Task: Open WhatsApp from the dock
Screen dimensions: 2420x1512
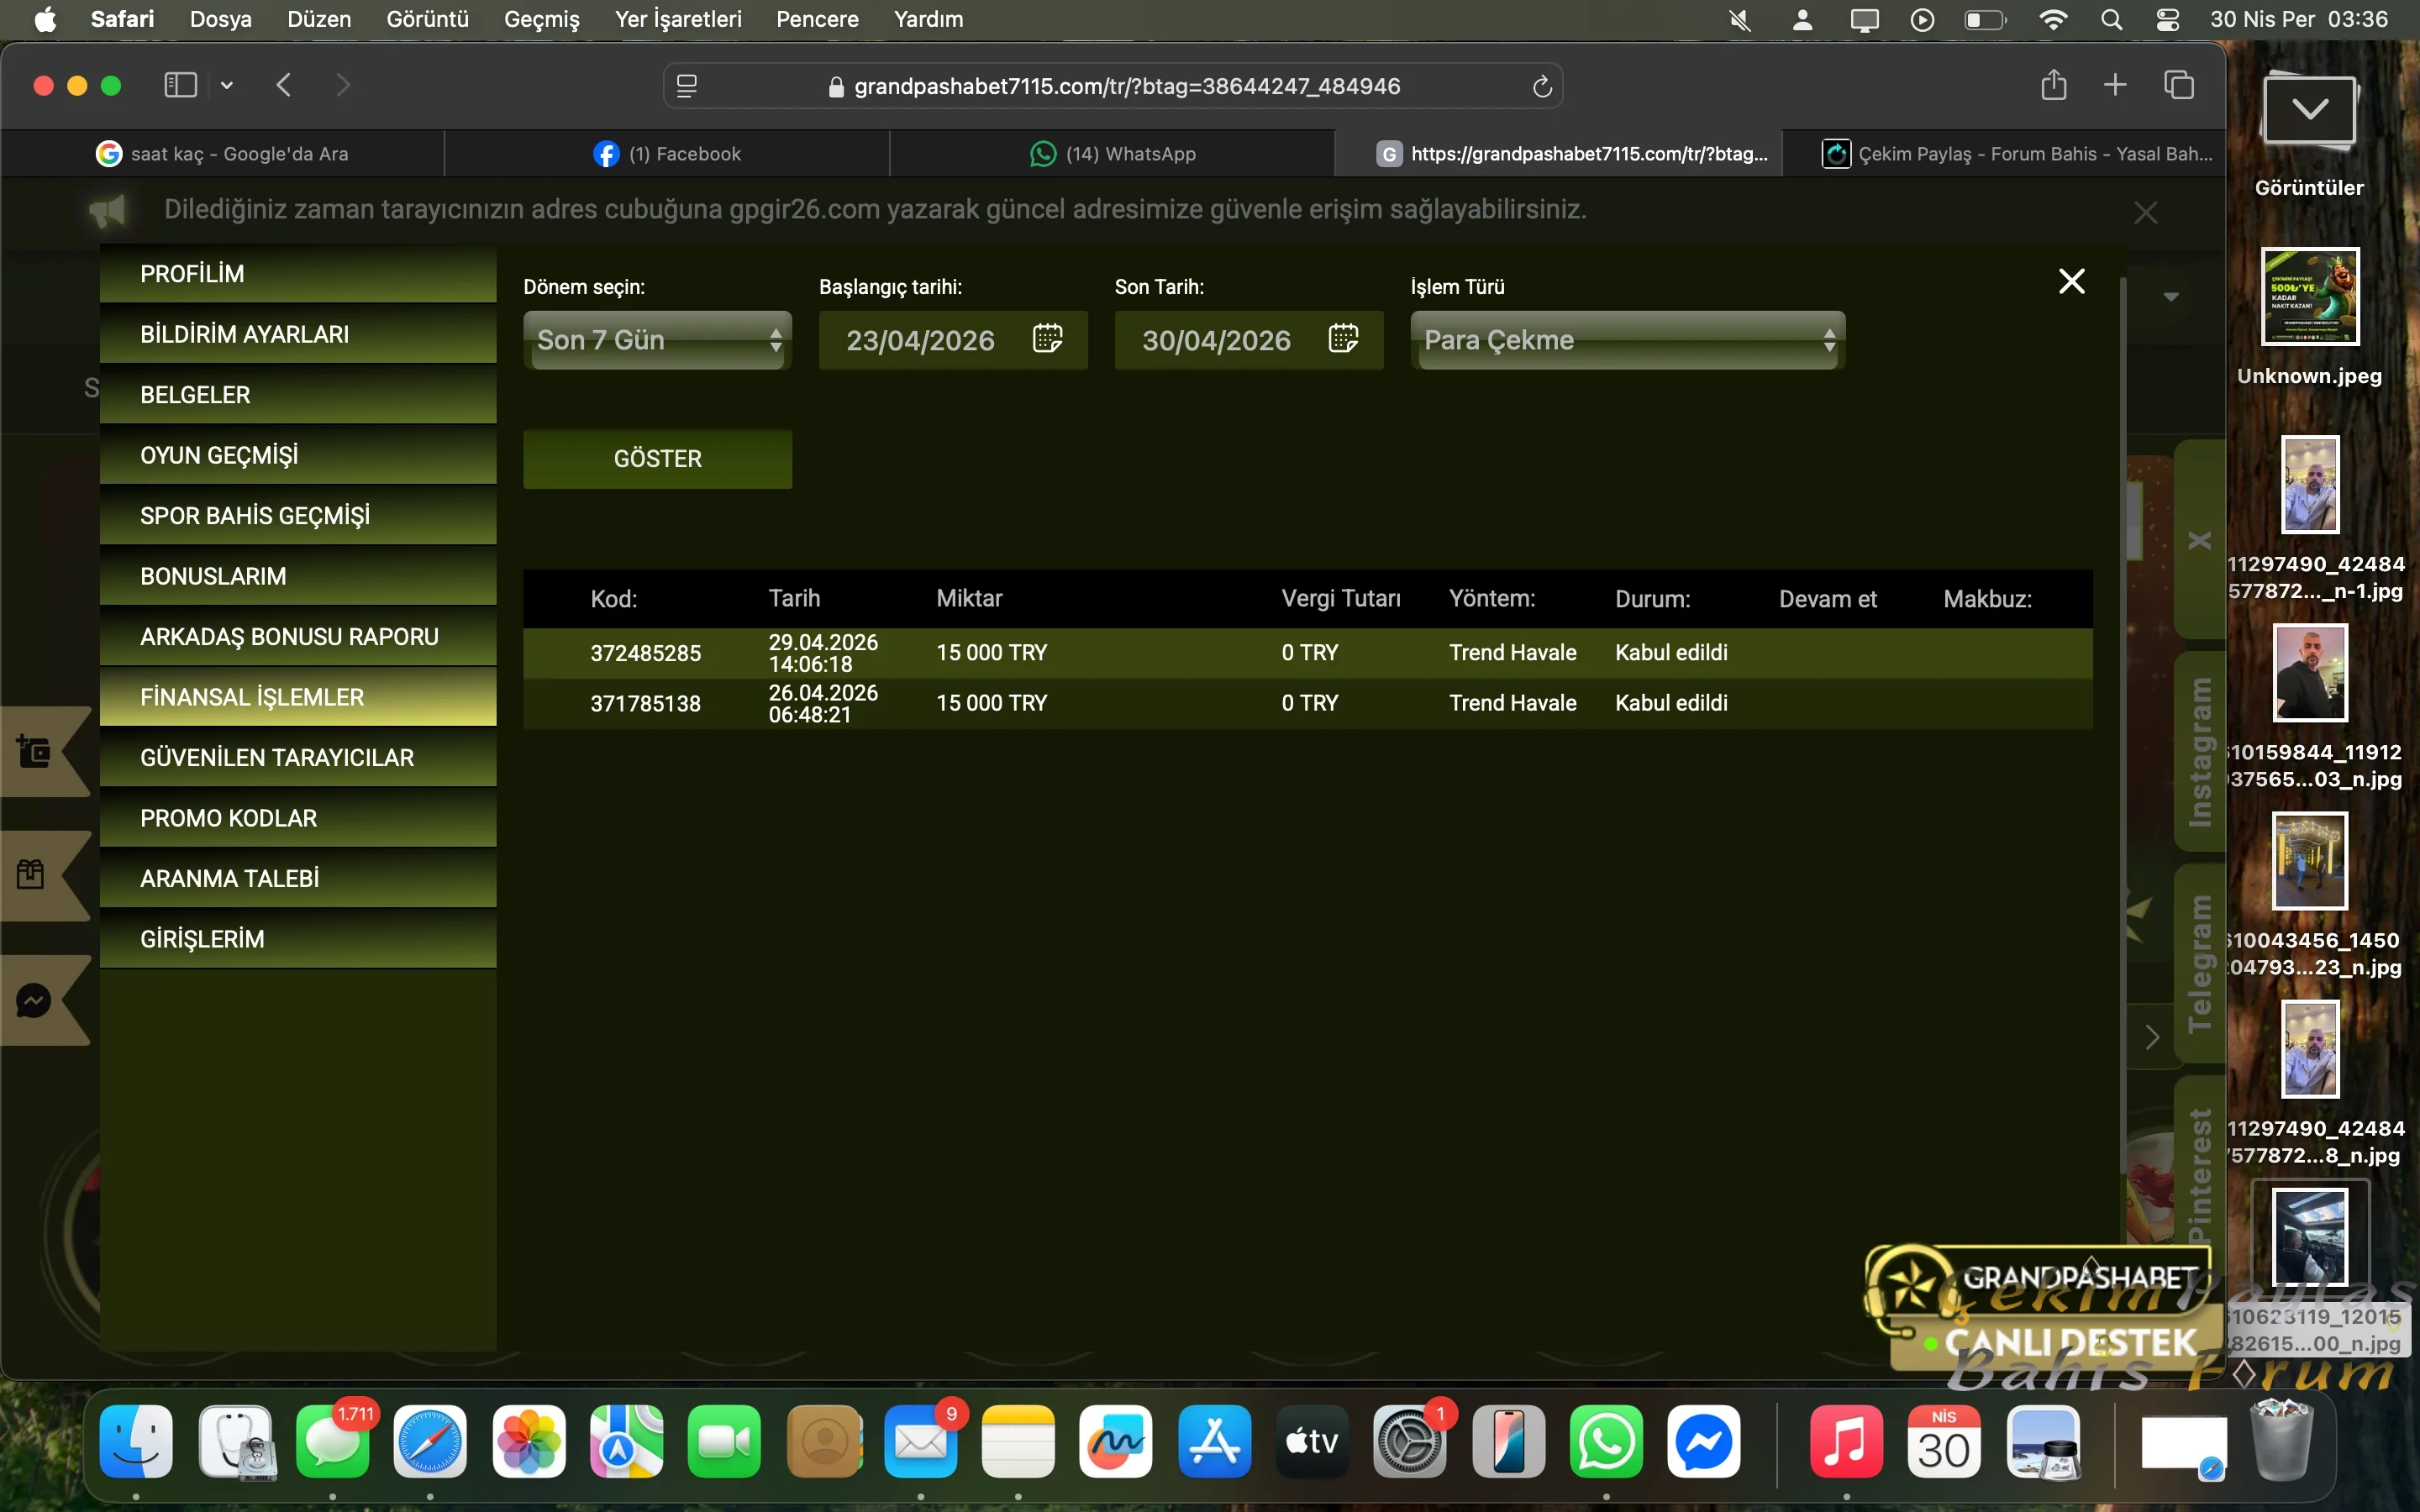Action: (x=1606, y=1441)
